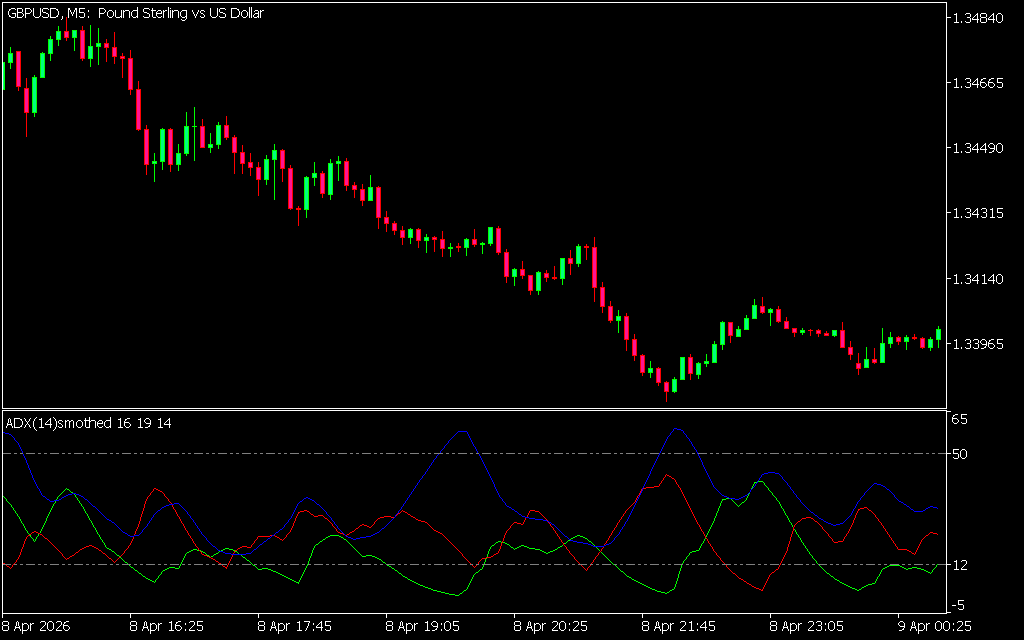Image resolution: width=1024 pixels, height=640 pixels.
Task: Click the ADX(14)smothed indicator label
Action: tap(88, 423)
